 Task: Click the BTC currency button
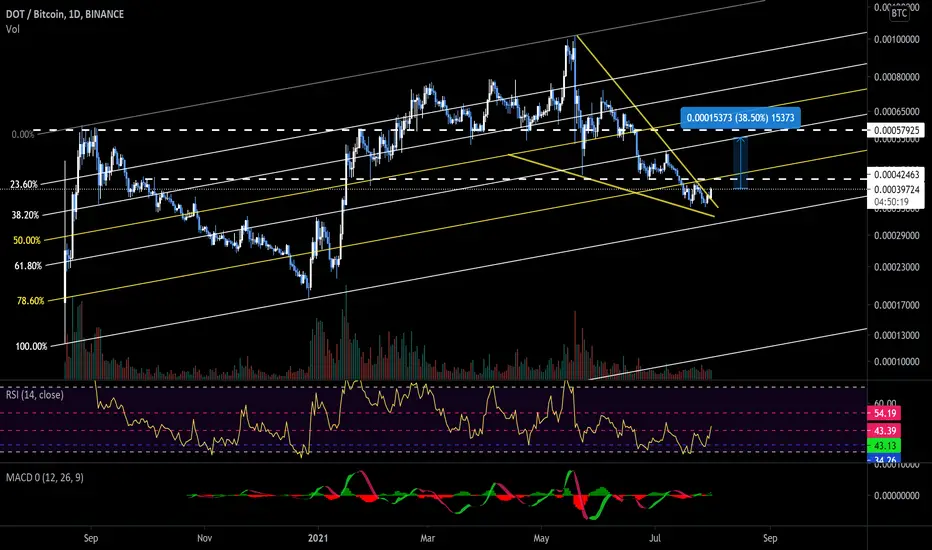coord(899,13)
